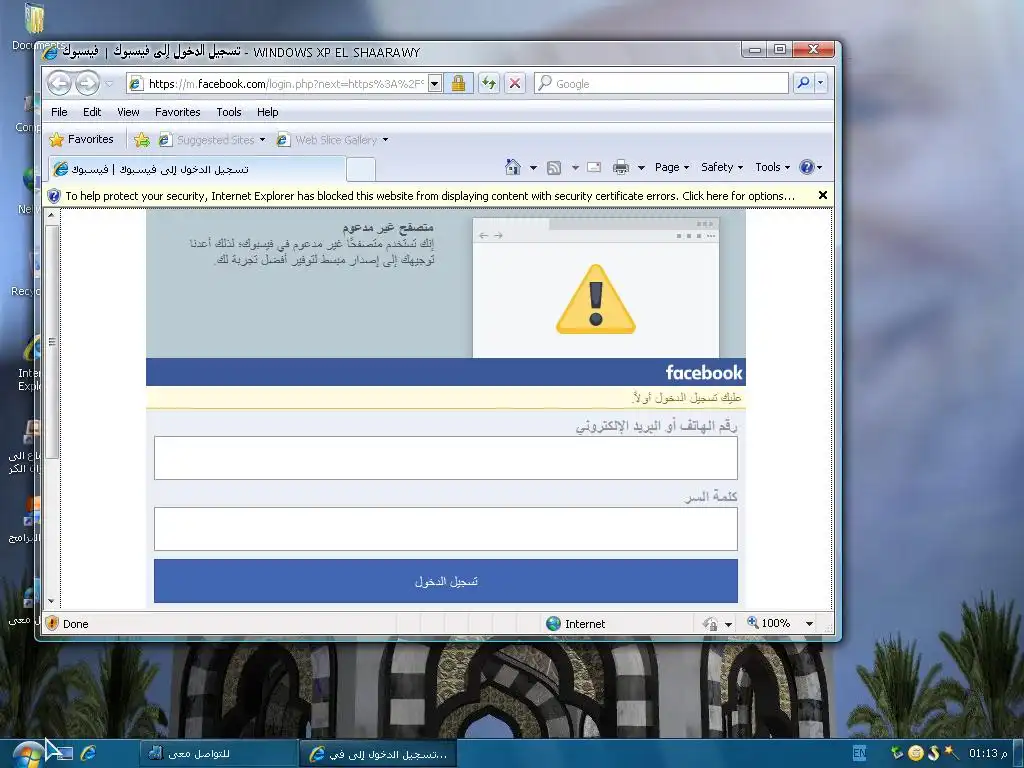The width and height of the screenshot is (1024, 768).
Task: Select the Facebook login tab
Action: [x=196, y=169]
